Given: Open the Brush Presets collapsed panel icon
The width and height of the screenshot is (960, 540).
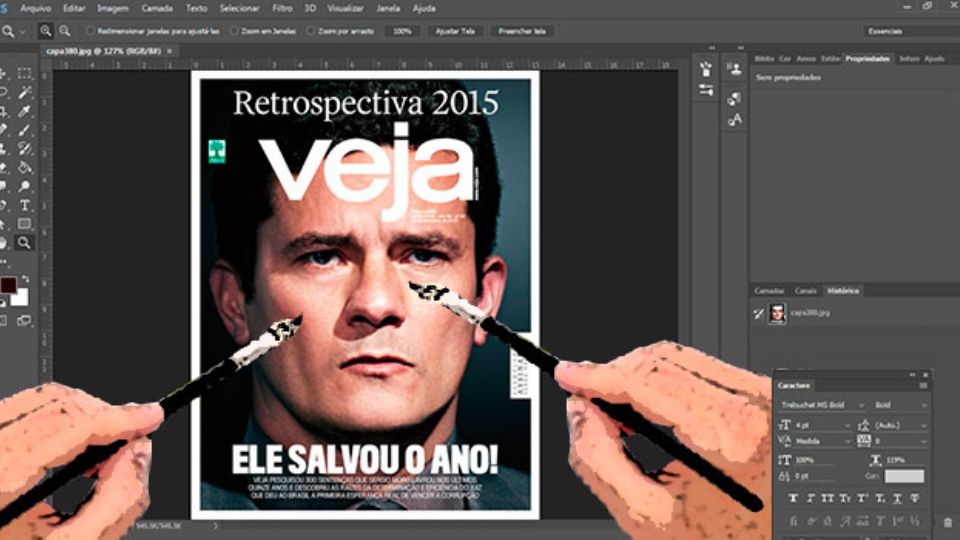Looking at the screenshot, I should point(706,69).
